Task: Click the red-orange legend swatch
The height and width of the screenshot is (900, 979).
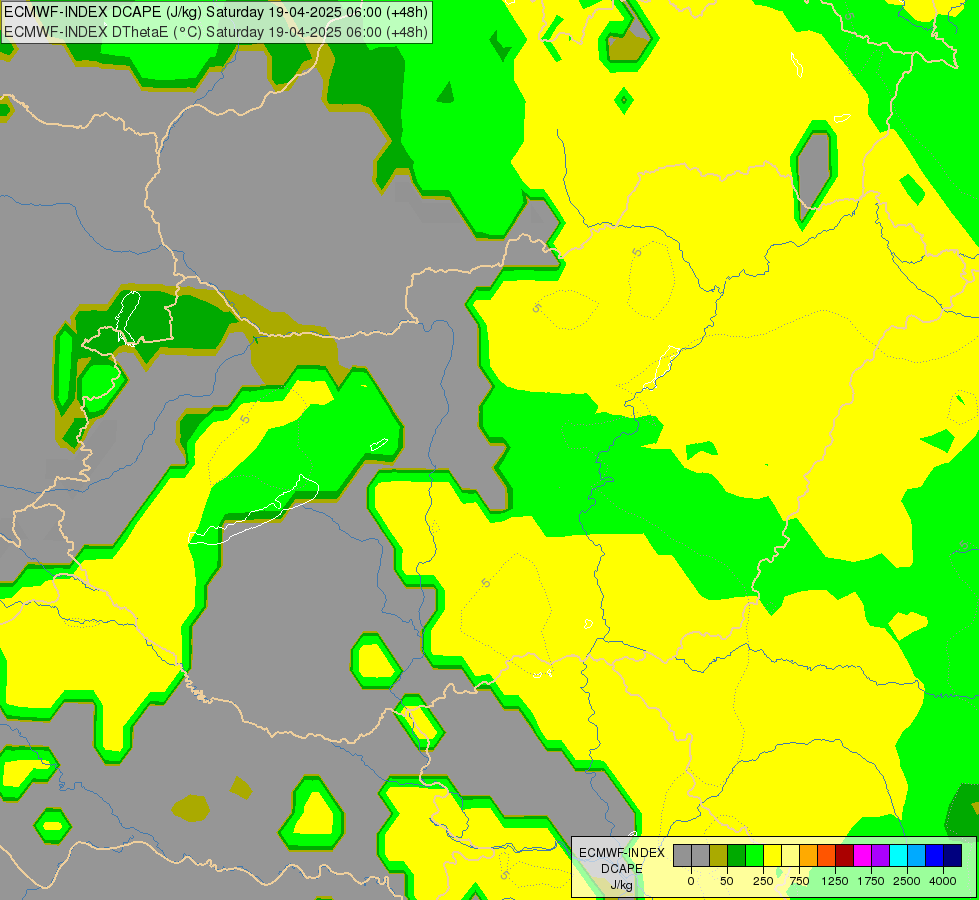Action: coord(827,856)
